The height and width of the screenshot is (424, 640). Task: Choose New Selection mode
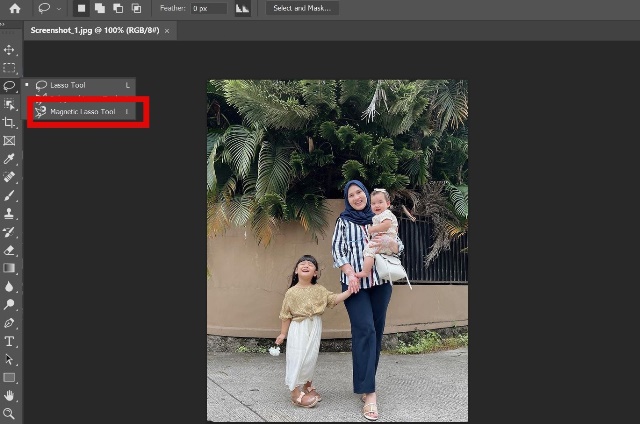[x=81, y=8]
